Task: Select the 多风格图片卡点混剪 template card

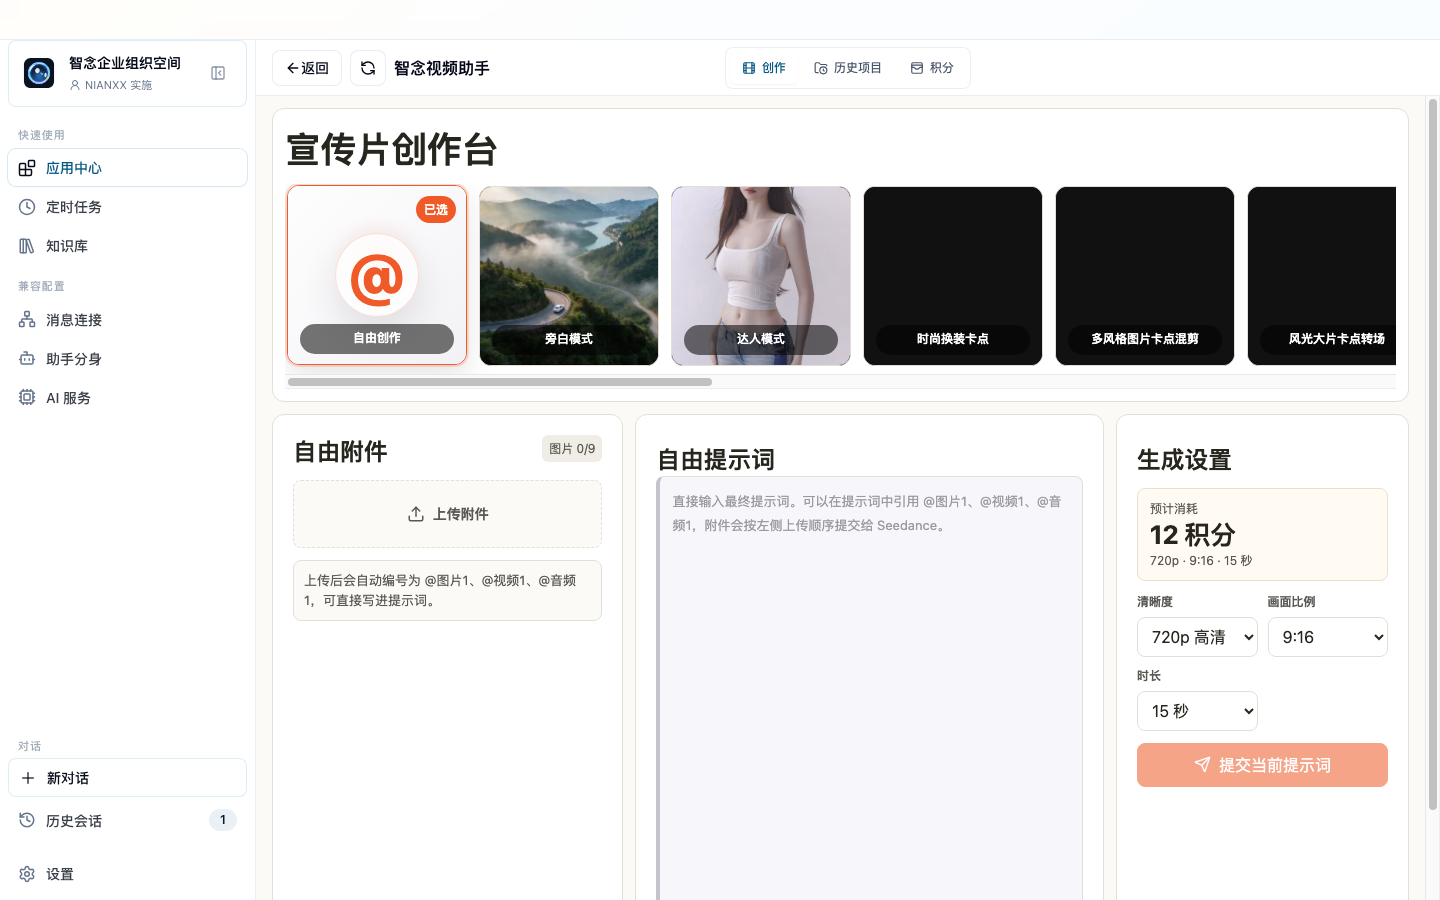Action: coord(1145,276)
